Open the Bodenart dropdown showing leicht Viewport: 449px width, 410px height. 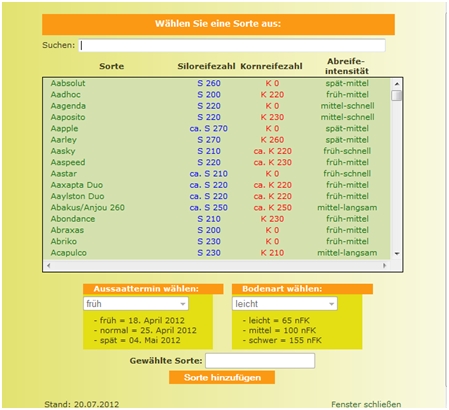pos(285,304)
